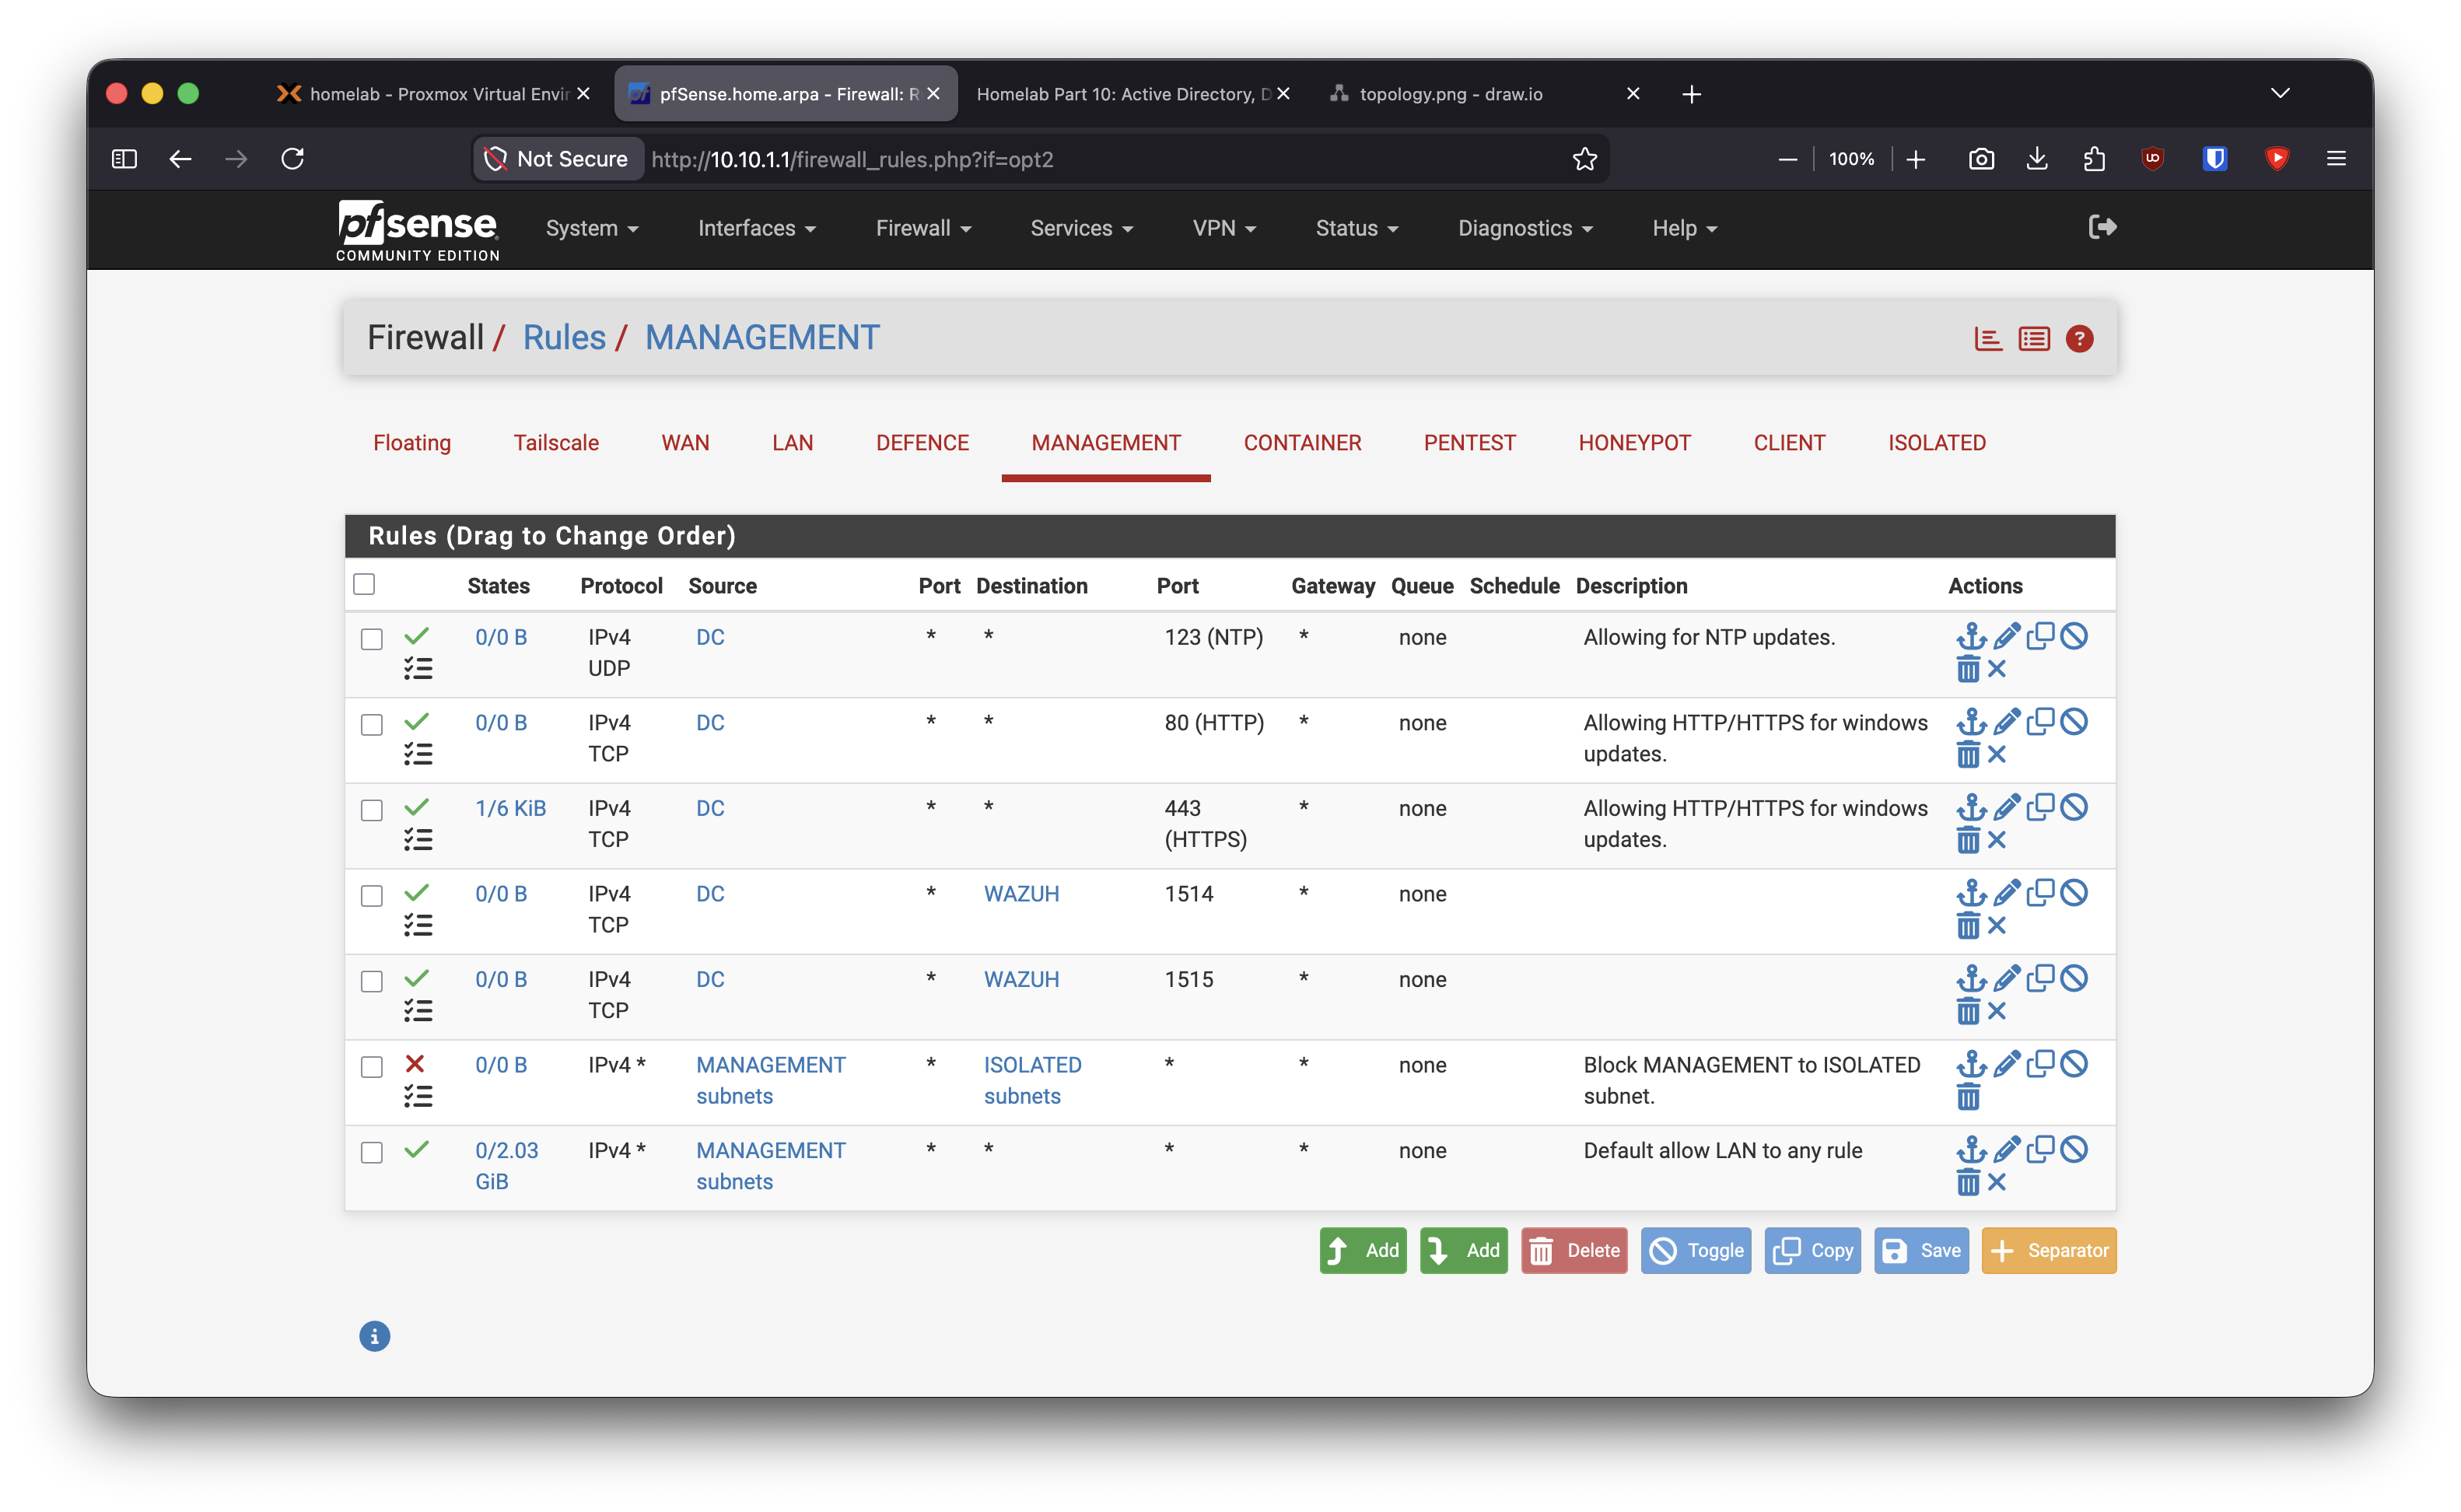The height and width of the screenshot is (1512, 2461).
Task: Select the Block MANAGEMENT to ISOLATED checkbox
Action: [372, 1067]
